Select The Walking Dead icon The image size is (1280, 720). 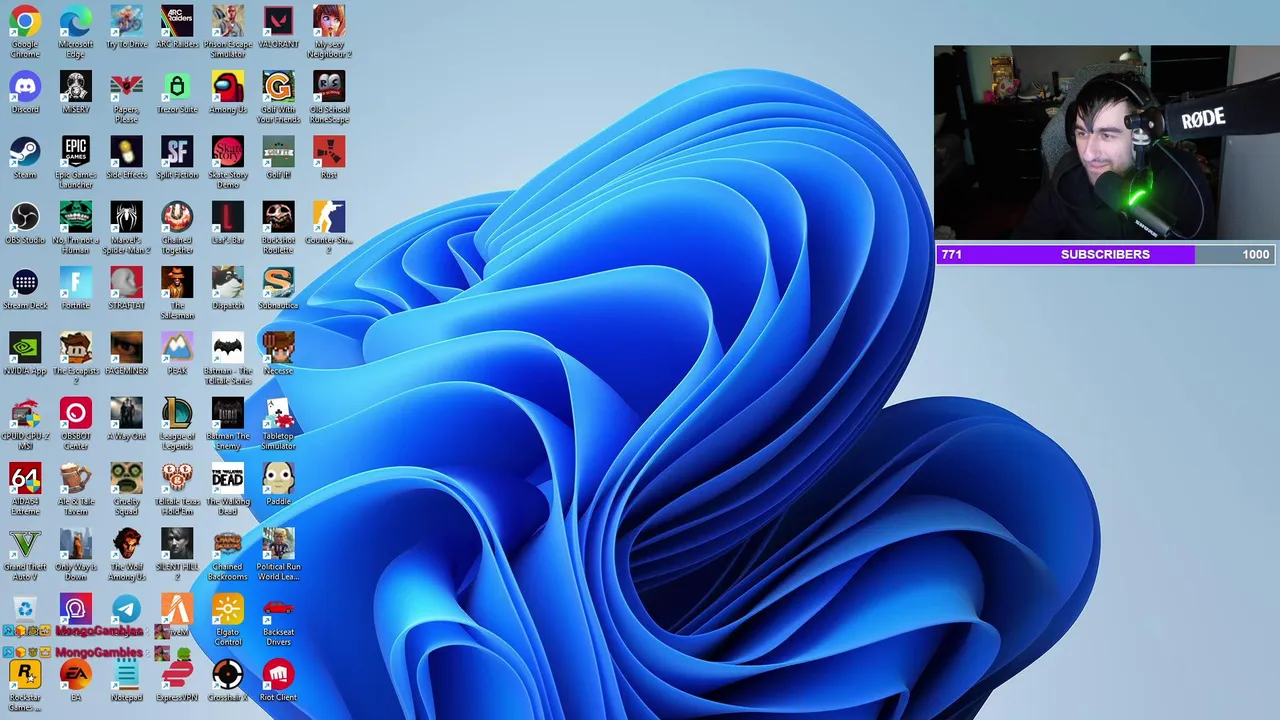(x=228, y=479)
